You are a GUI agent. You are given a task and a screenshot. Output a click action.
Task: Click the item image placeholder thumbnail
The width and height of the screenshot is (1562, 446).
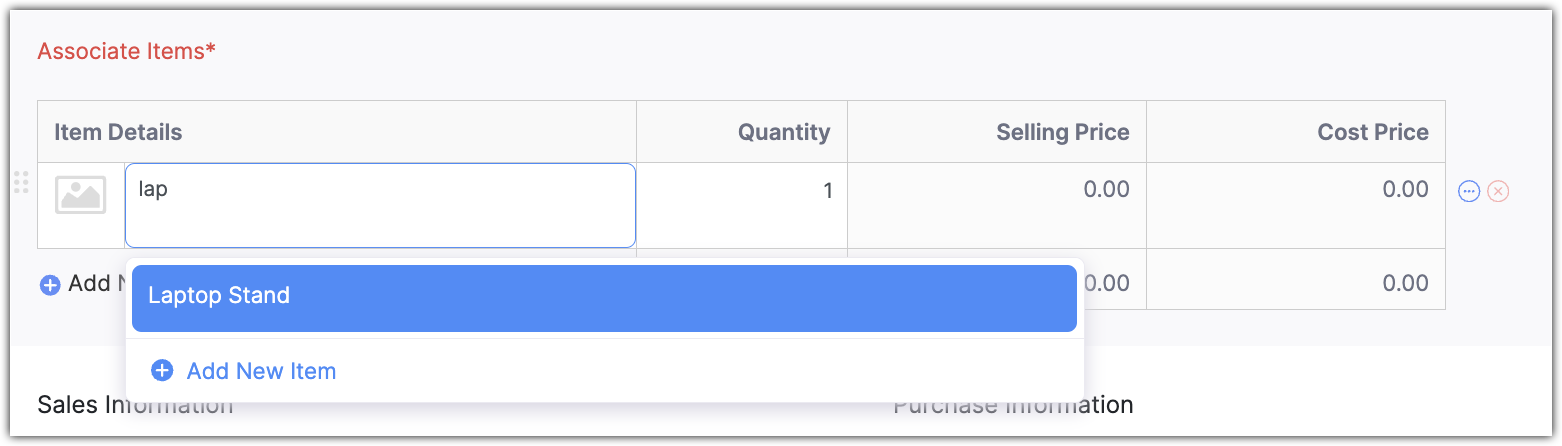(80, 194)
